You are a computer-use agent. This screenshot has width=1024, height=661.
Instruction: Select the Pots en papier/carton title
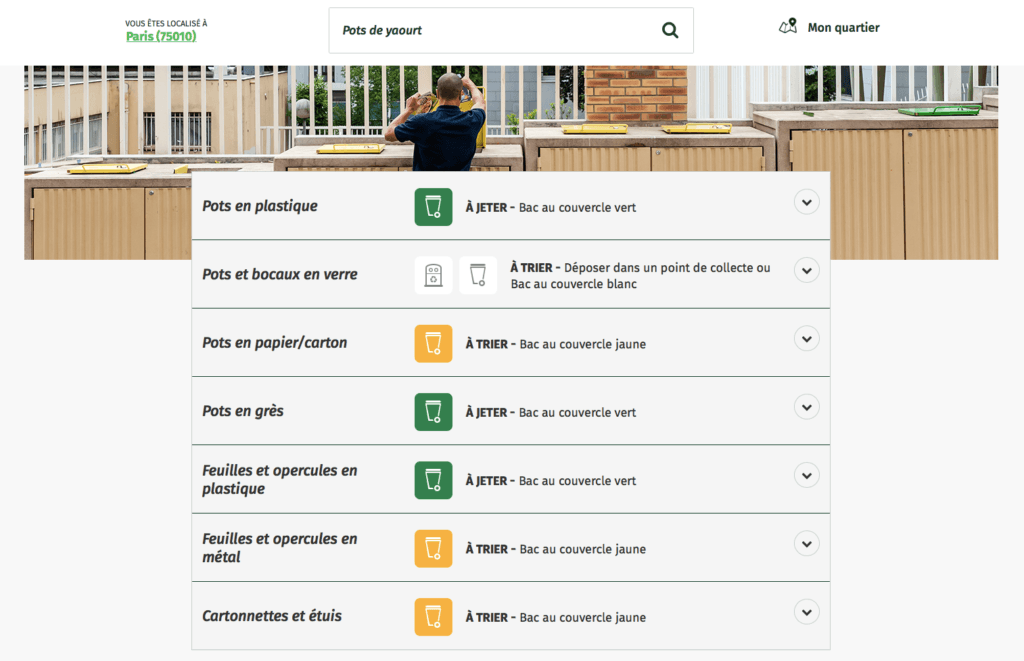[x=274, y=343]
